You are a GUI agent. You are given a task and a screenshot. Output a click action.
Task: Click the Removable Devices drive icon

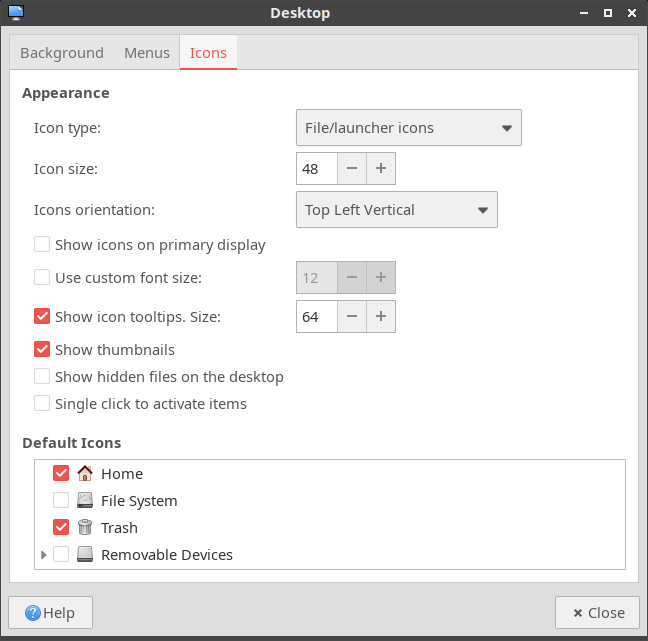tap(85, 555)
